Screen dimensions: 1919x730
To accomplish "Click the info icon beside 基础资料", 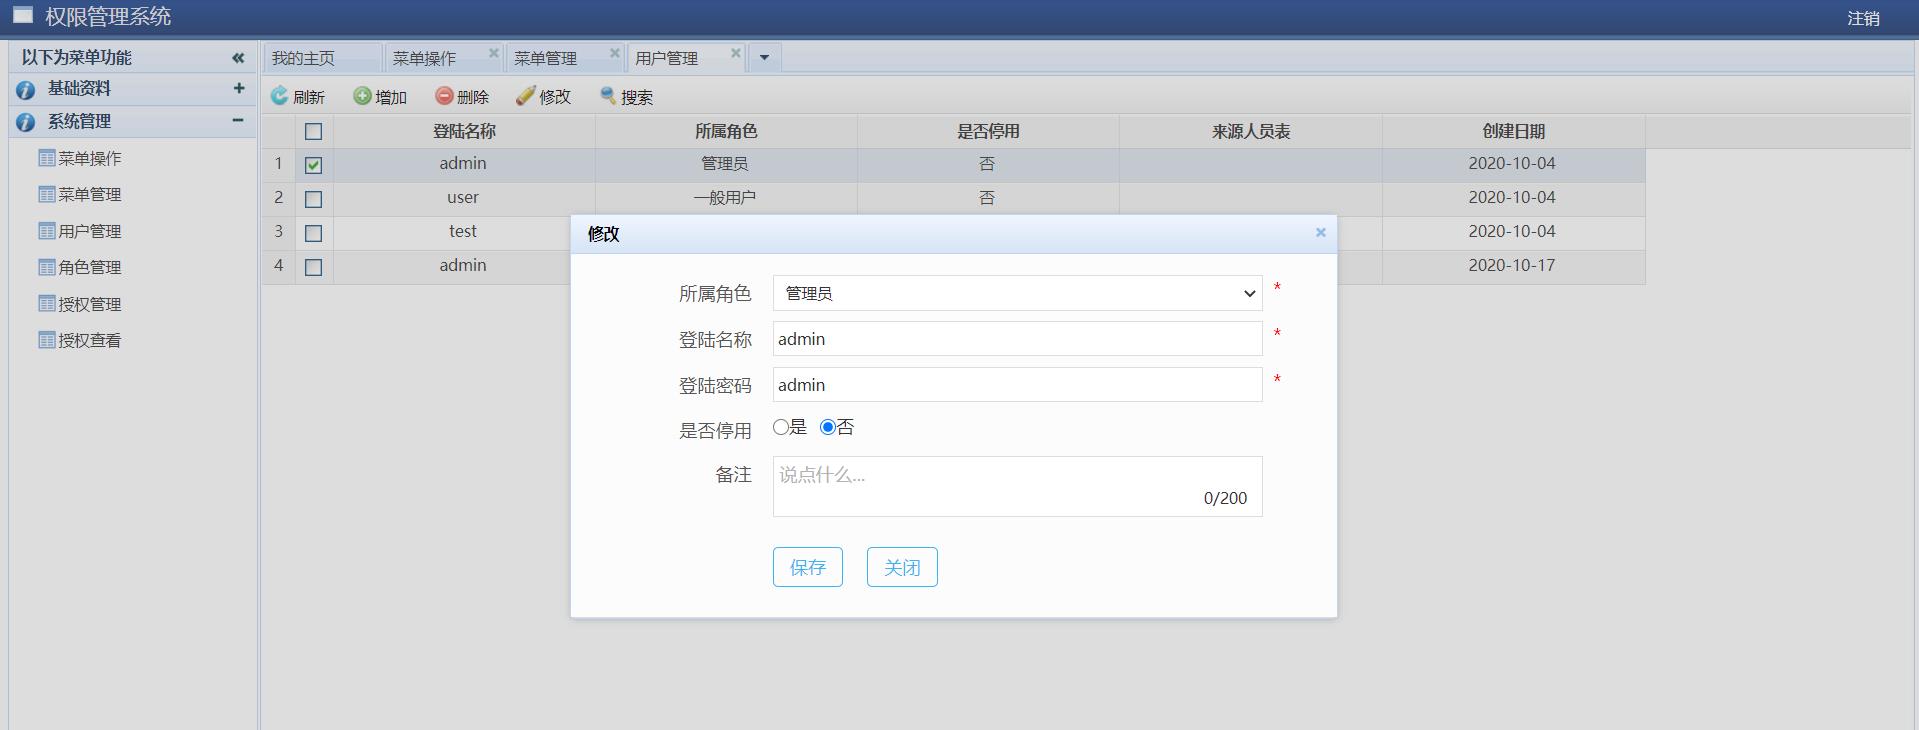I will click(26, 90).
